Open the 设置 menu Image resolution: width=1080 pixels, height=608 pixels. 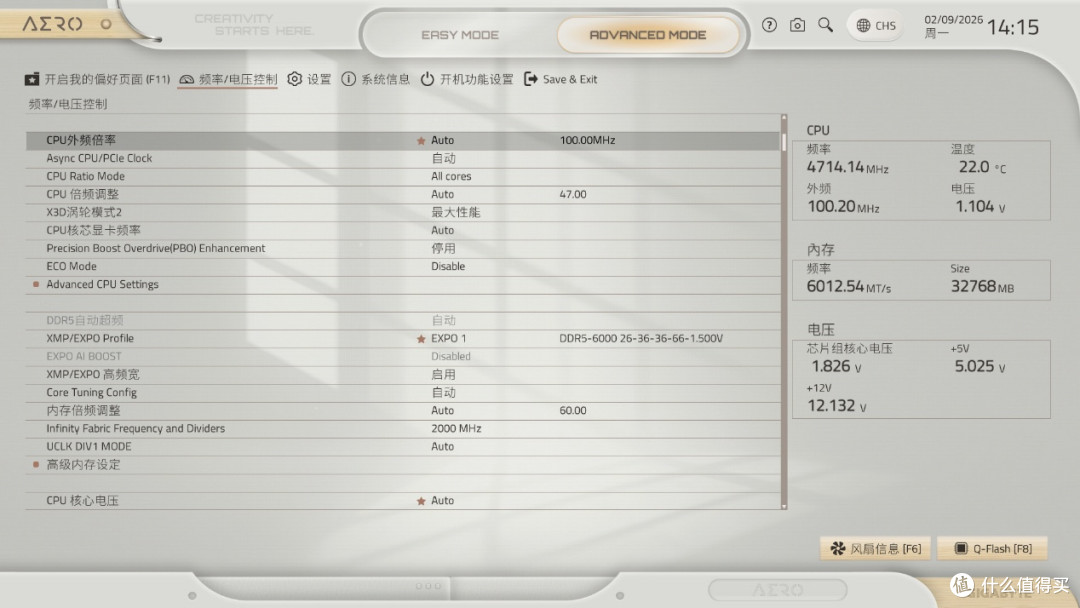[x=309, y=79]
